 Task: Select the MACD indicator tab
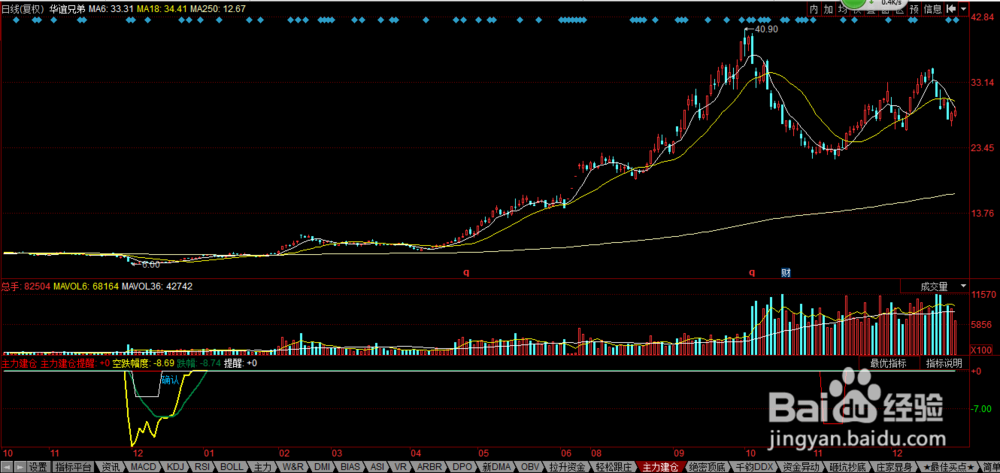(143, 467)
